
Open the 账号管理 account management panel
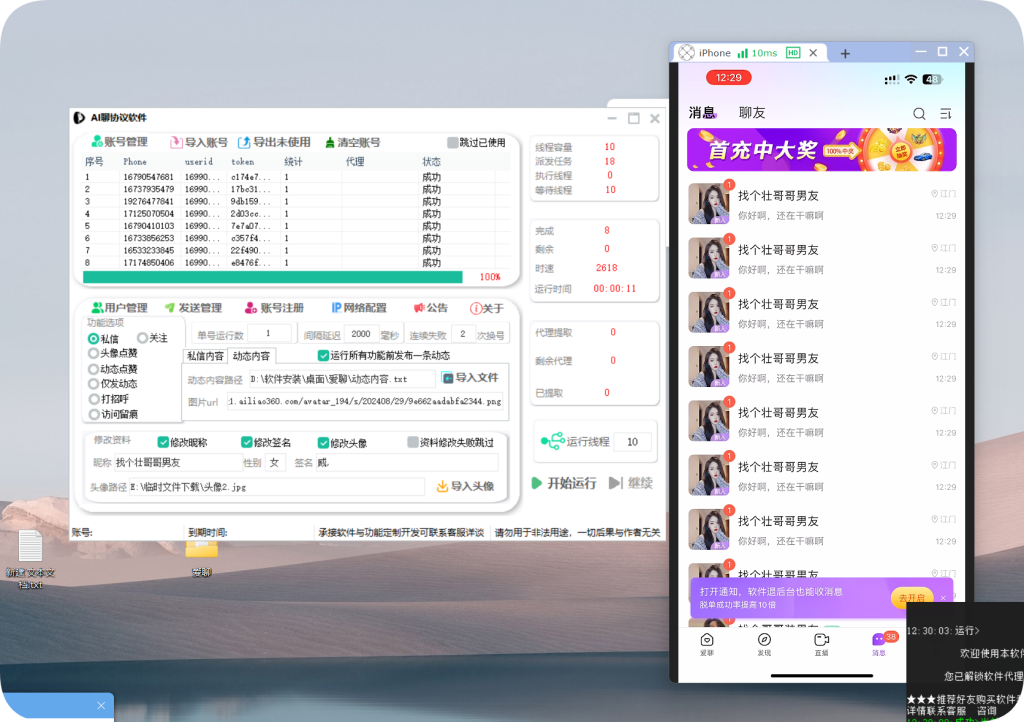108,140
